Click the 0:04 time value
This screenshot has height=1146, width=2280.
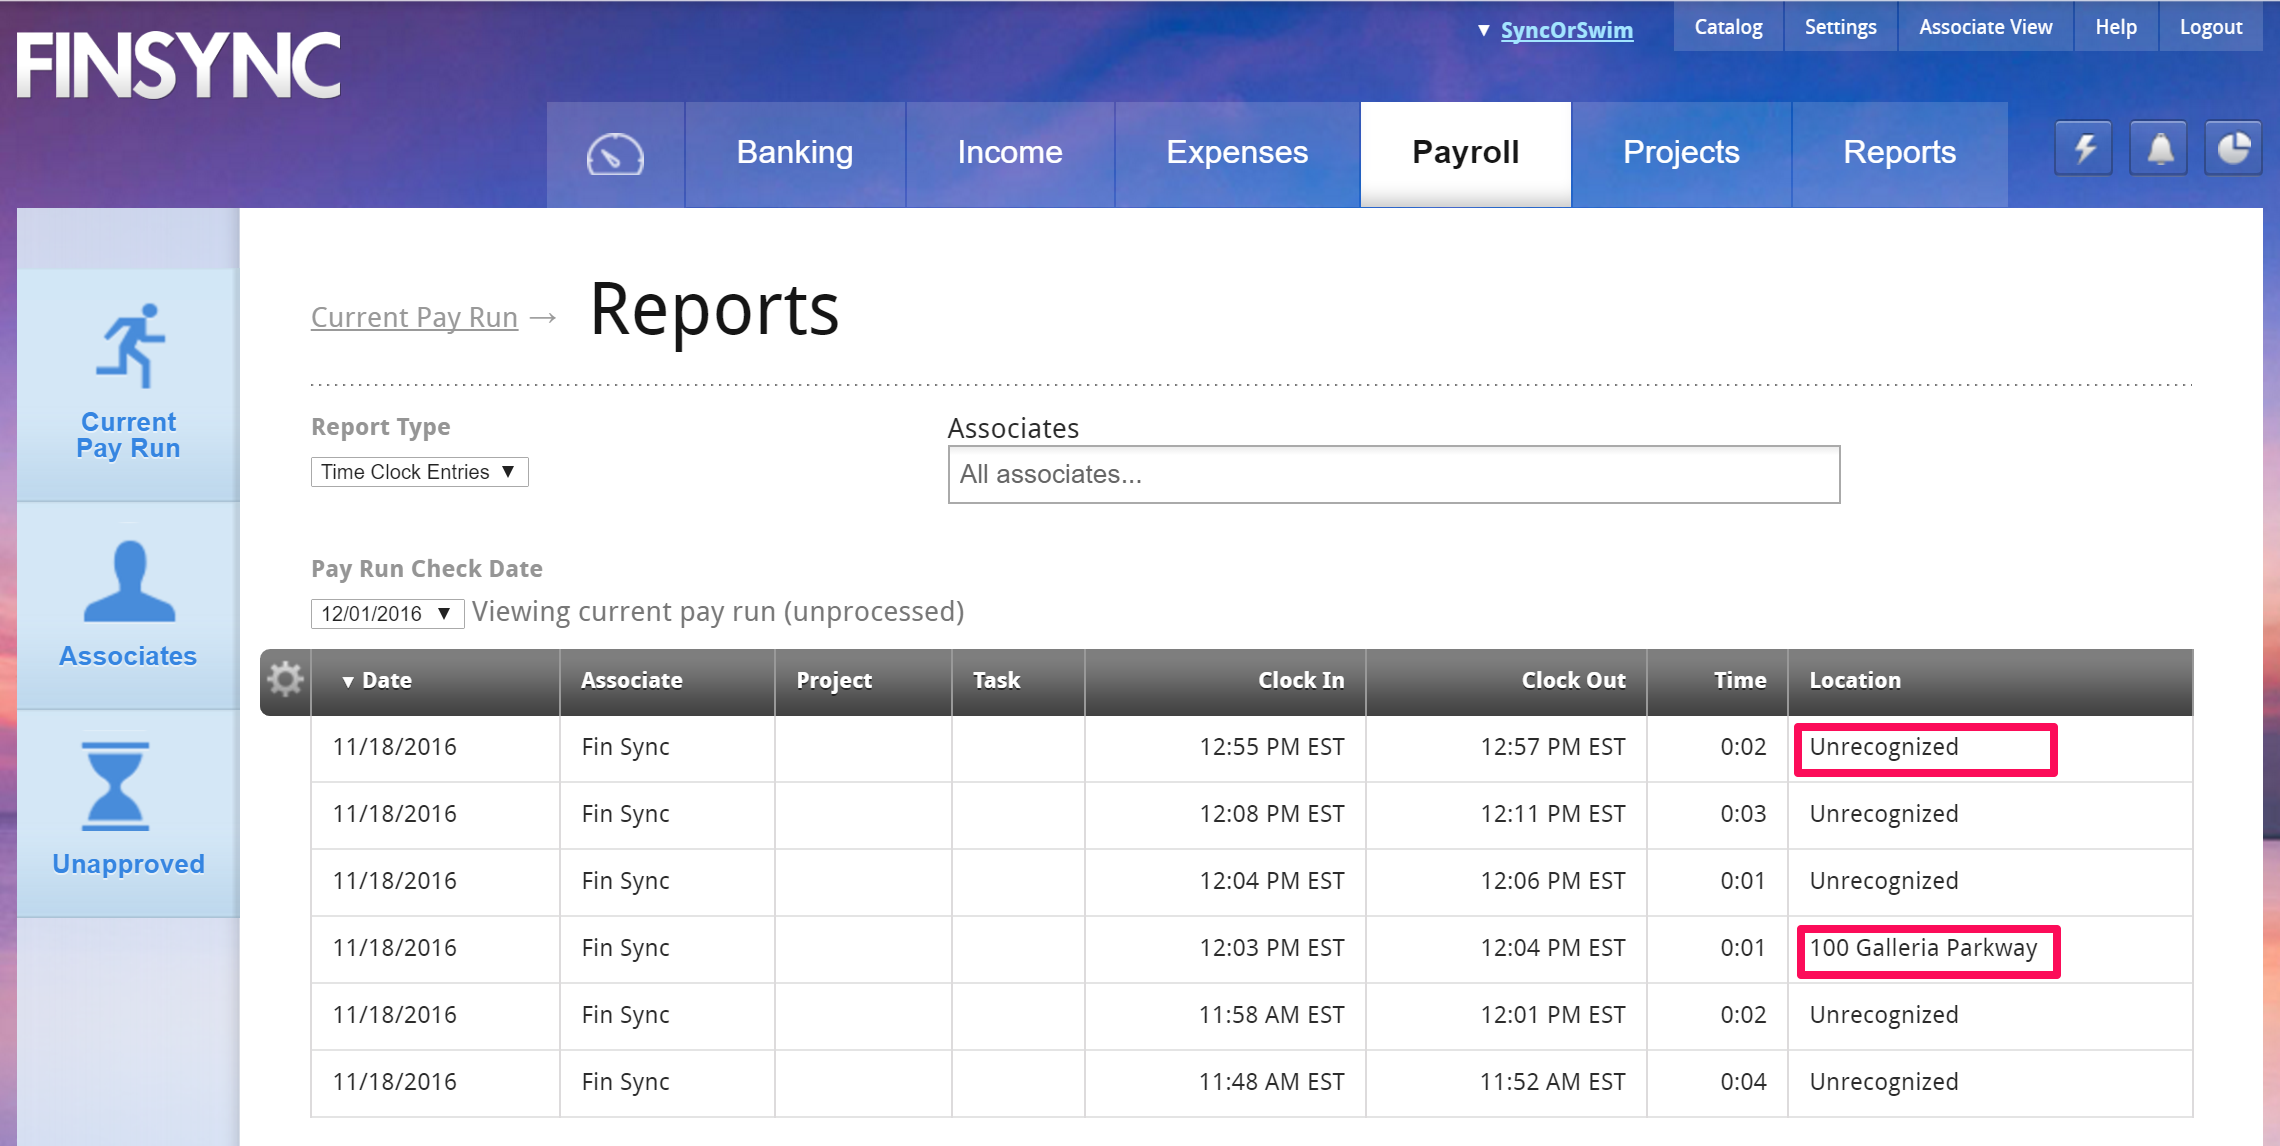point(1743,1082)
